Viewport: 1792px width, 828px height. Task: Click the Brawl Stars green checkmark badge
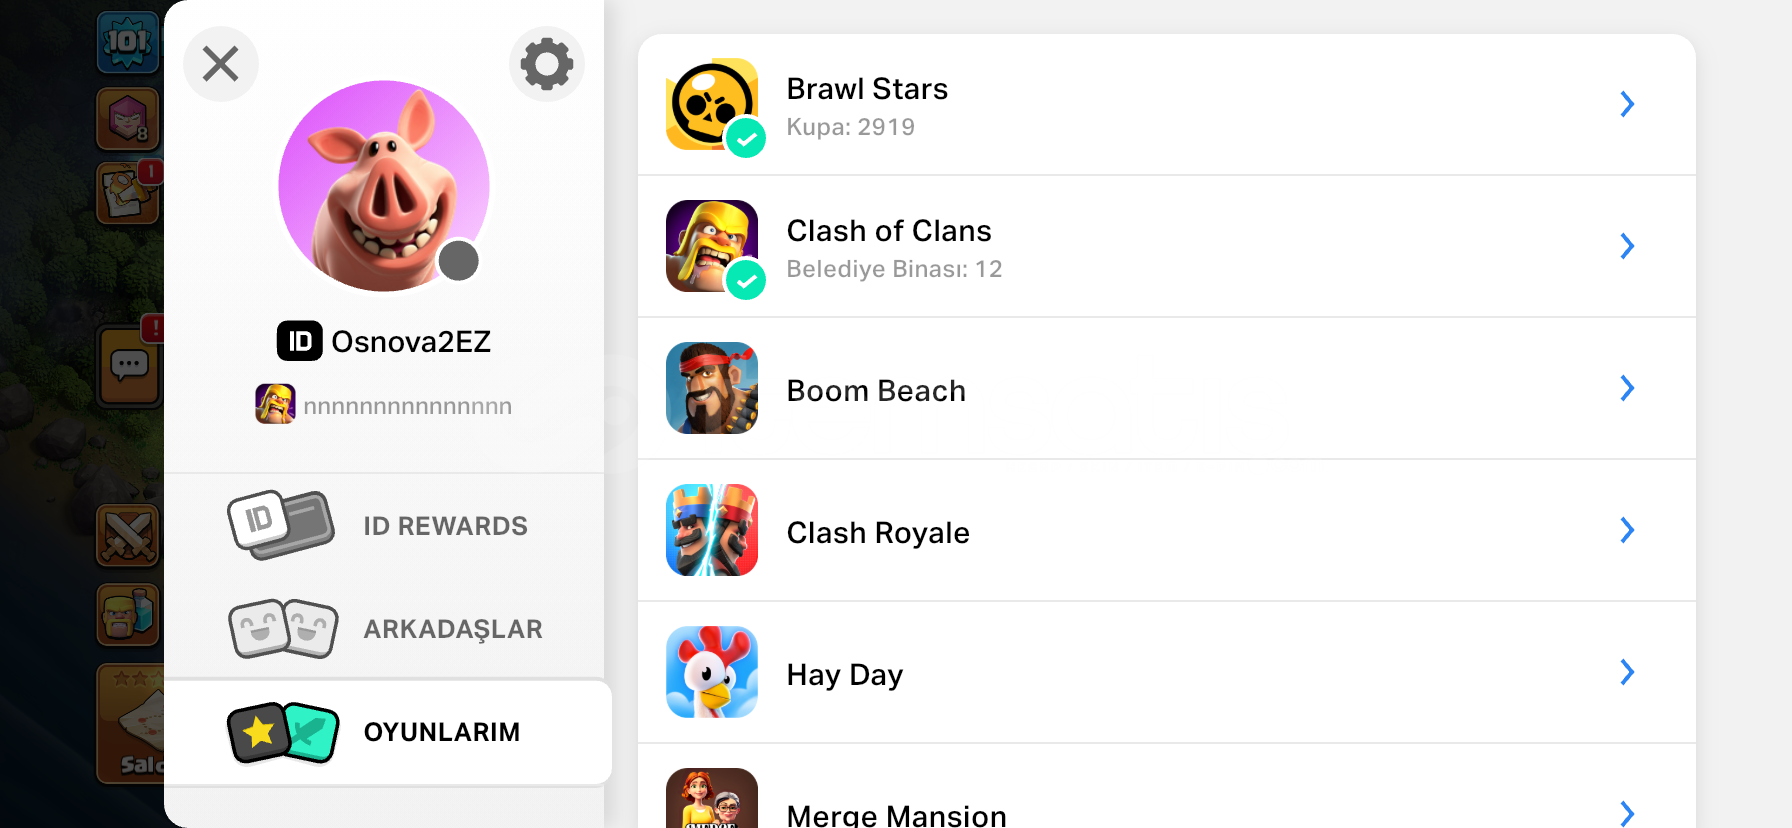point(746,139)
